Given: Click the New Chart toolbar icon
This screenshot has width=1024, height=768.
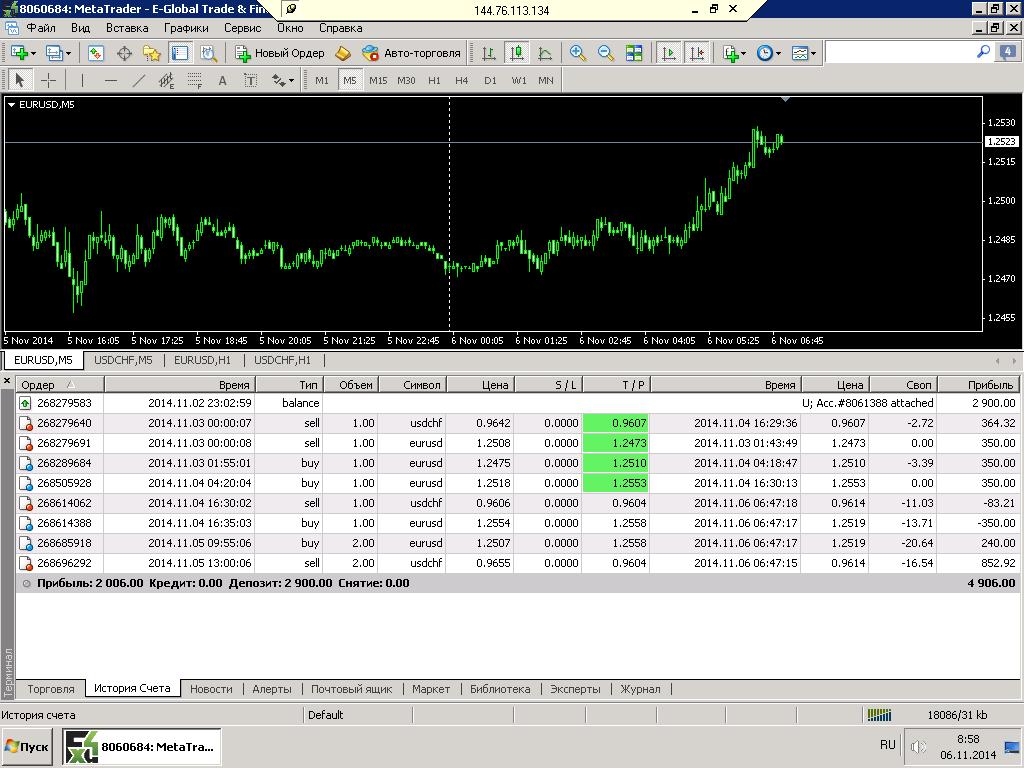Looking at the screenshot, I should (x=19, y=53).
